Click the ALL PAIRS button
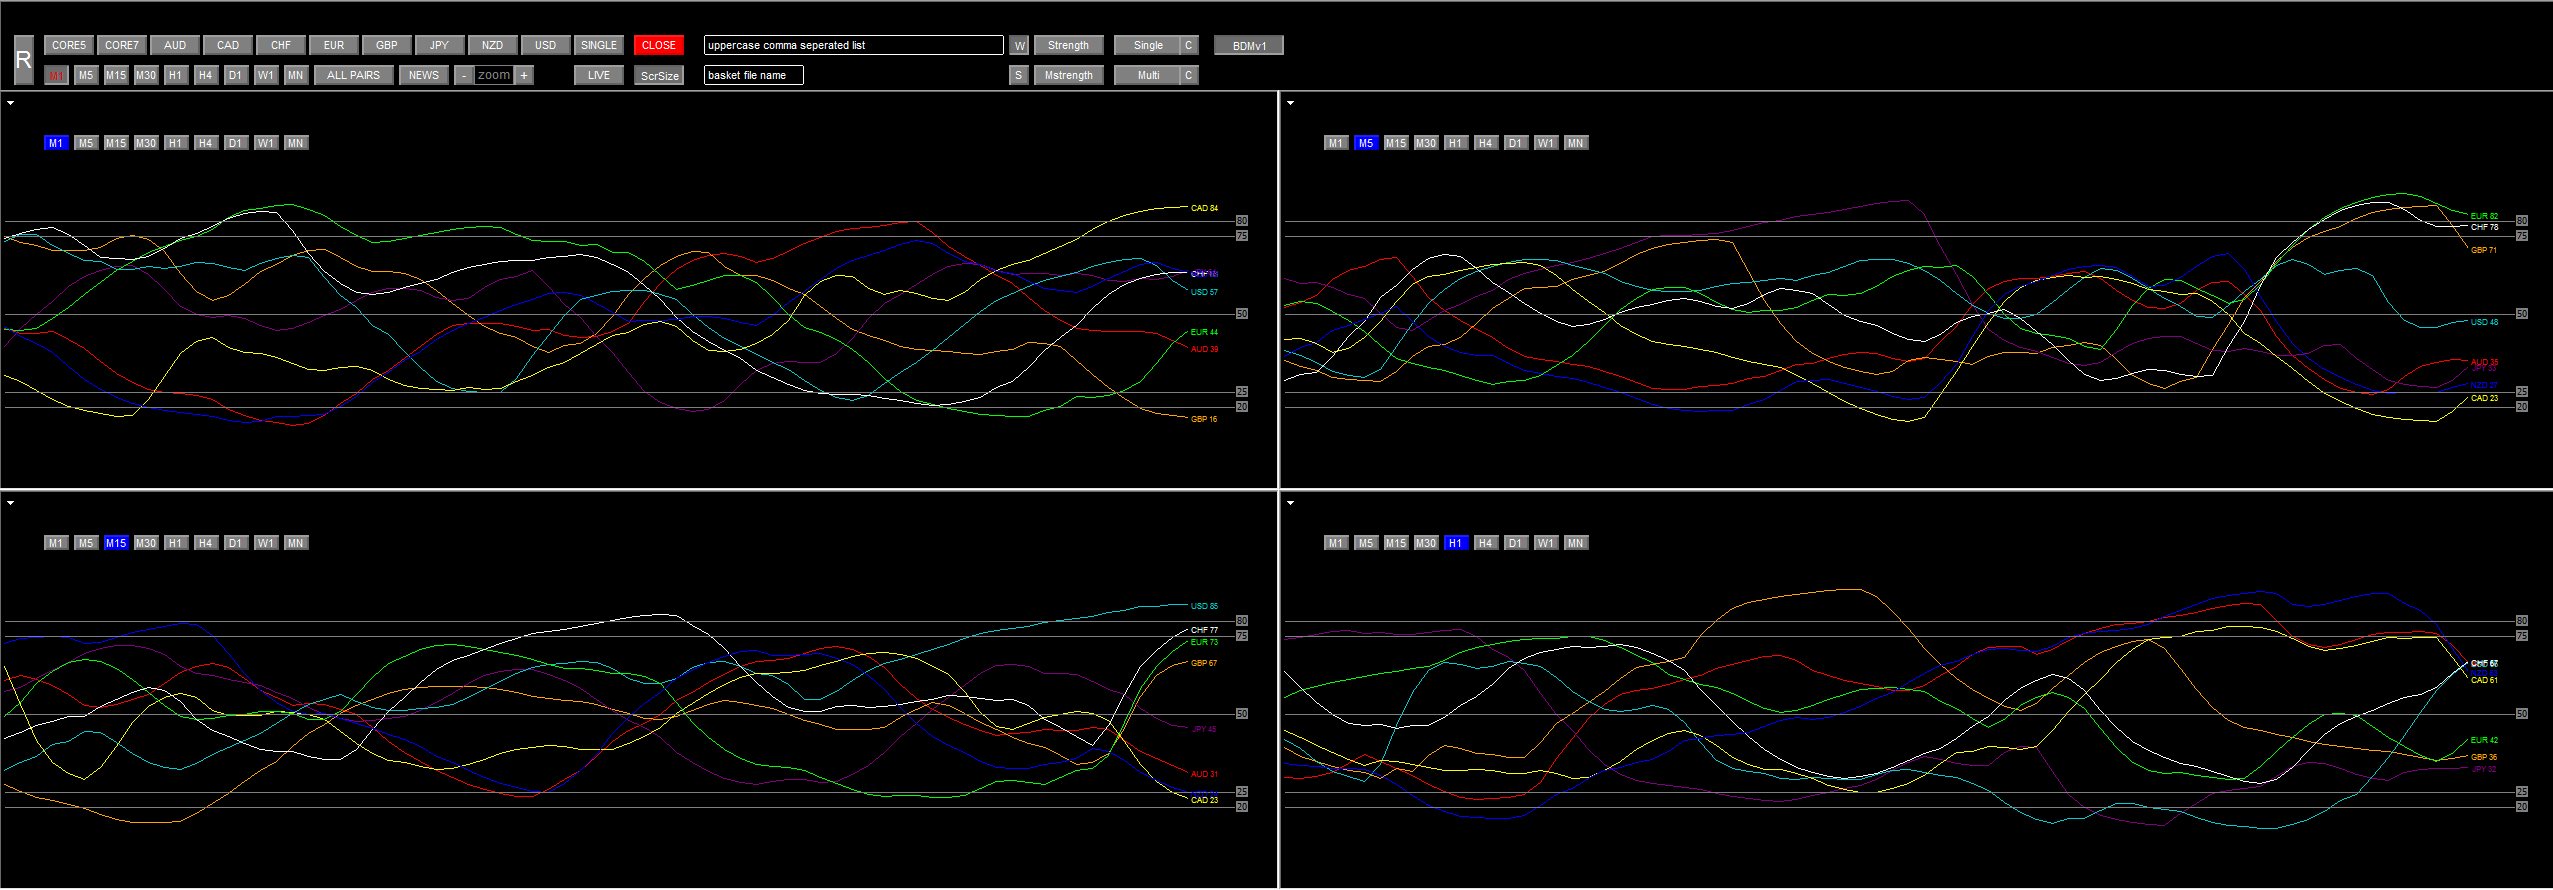This screenshot has height=890, width=2553. coord(354,75)
